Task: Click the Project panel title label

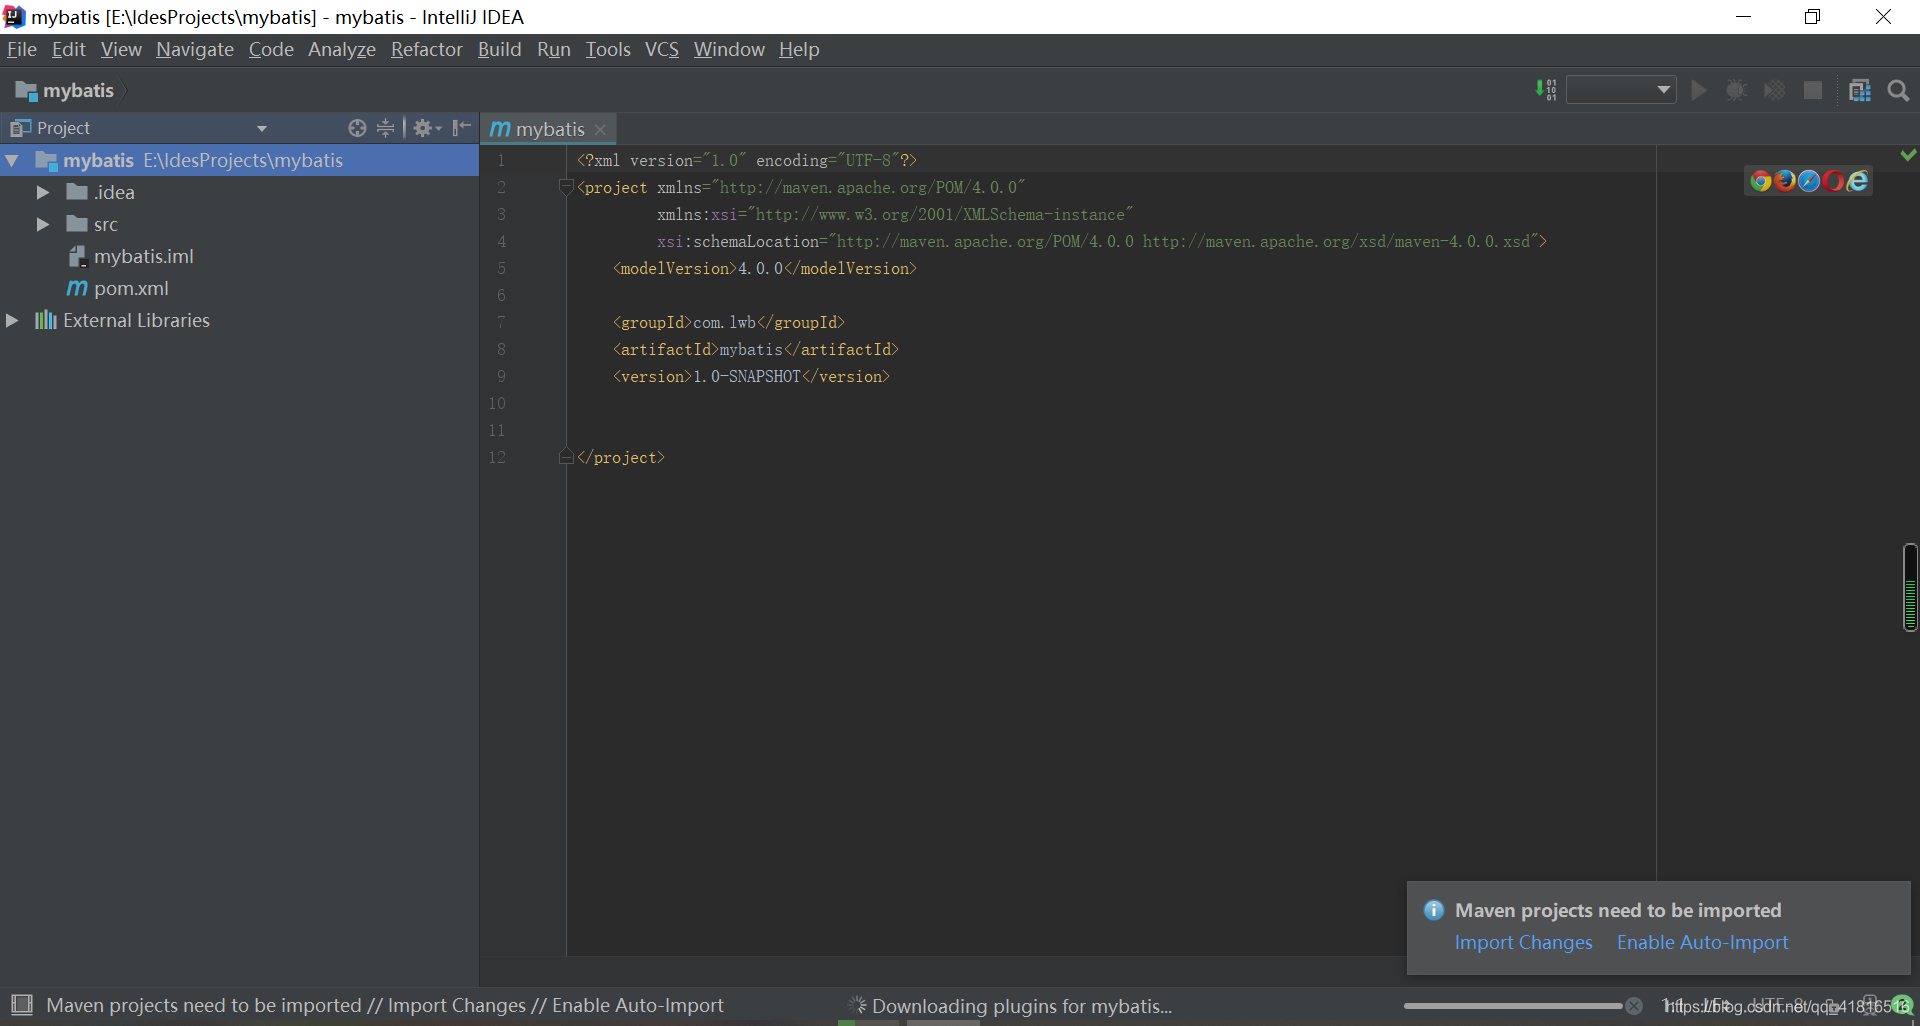Action: [63, 128]
